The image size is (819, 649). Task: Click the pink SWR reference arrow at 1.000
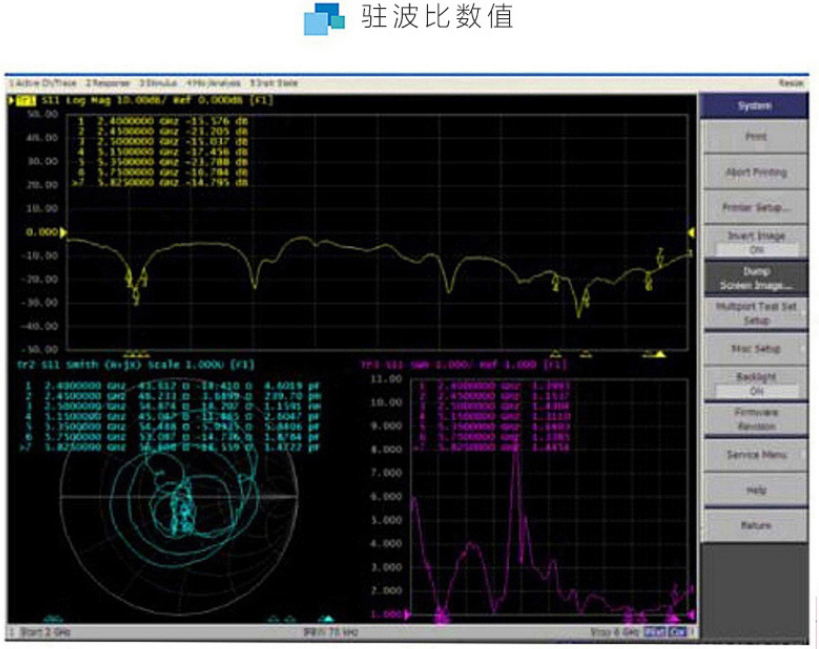click(407, 615)
